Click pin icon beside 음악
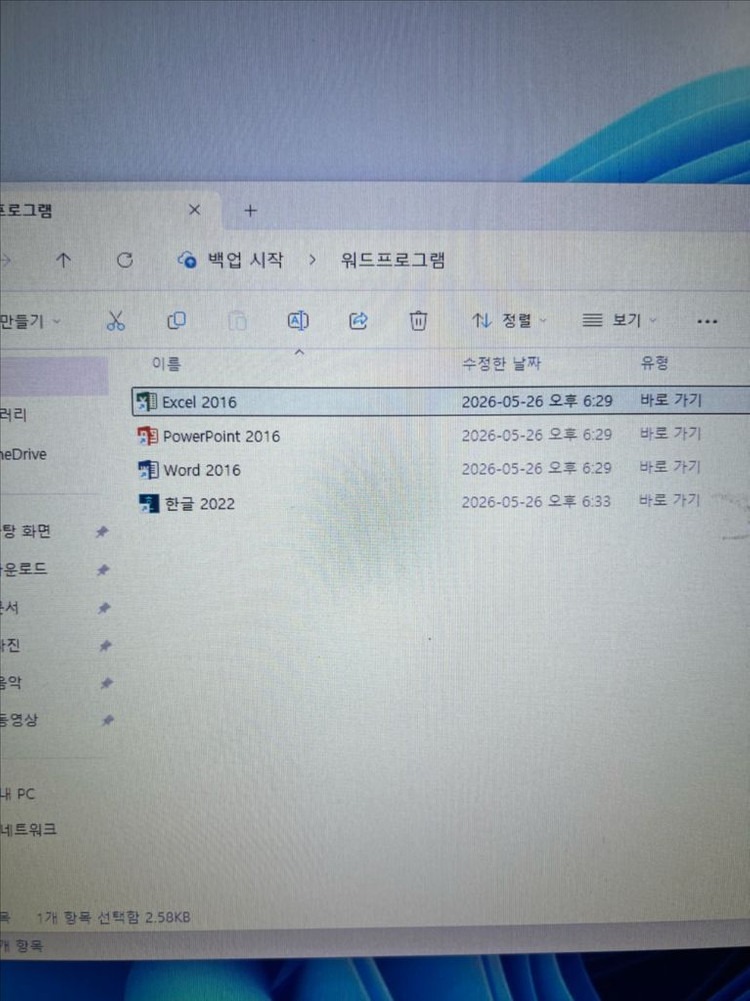The height and width of the screenshot is (1001, 750). point(107,683)
